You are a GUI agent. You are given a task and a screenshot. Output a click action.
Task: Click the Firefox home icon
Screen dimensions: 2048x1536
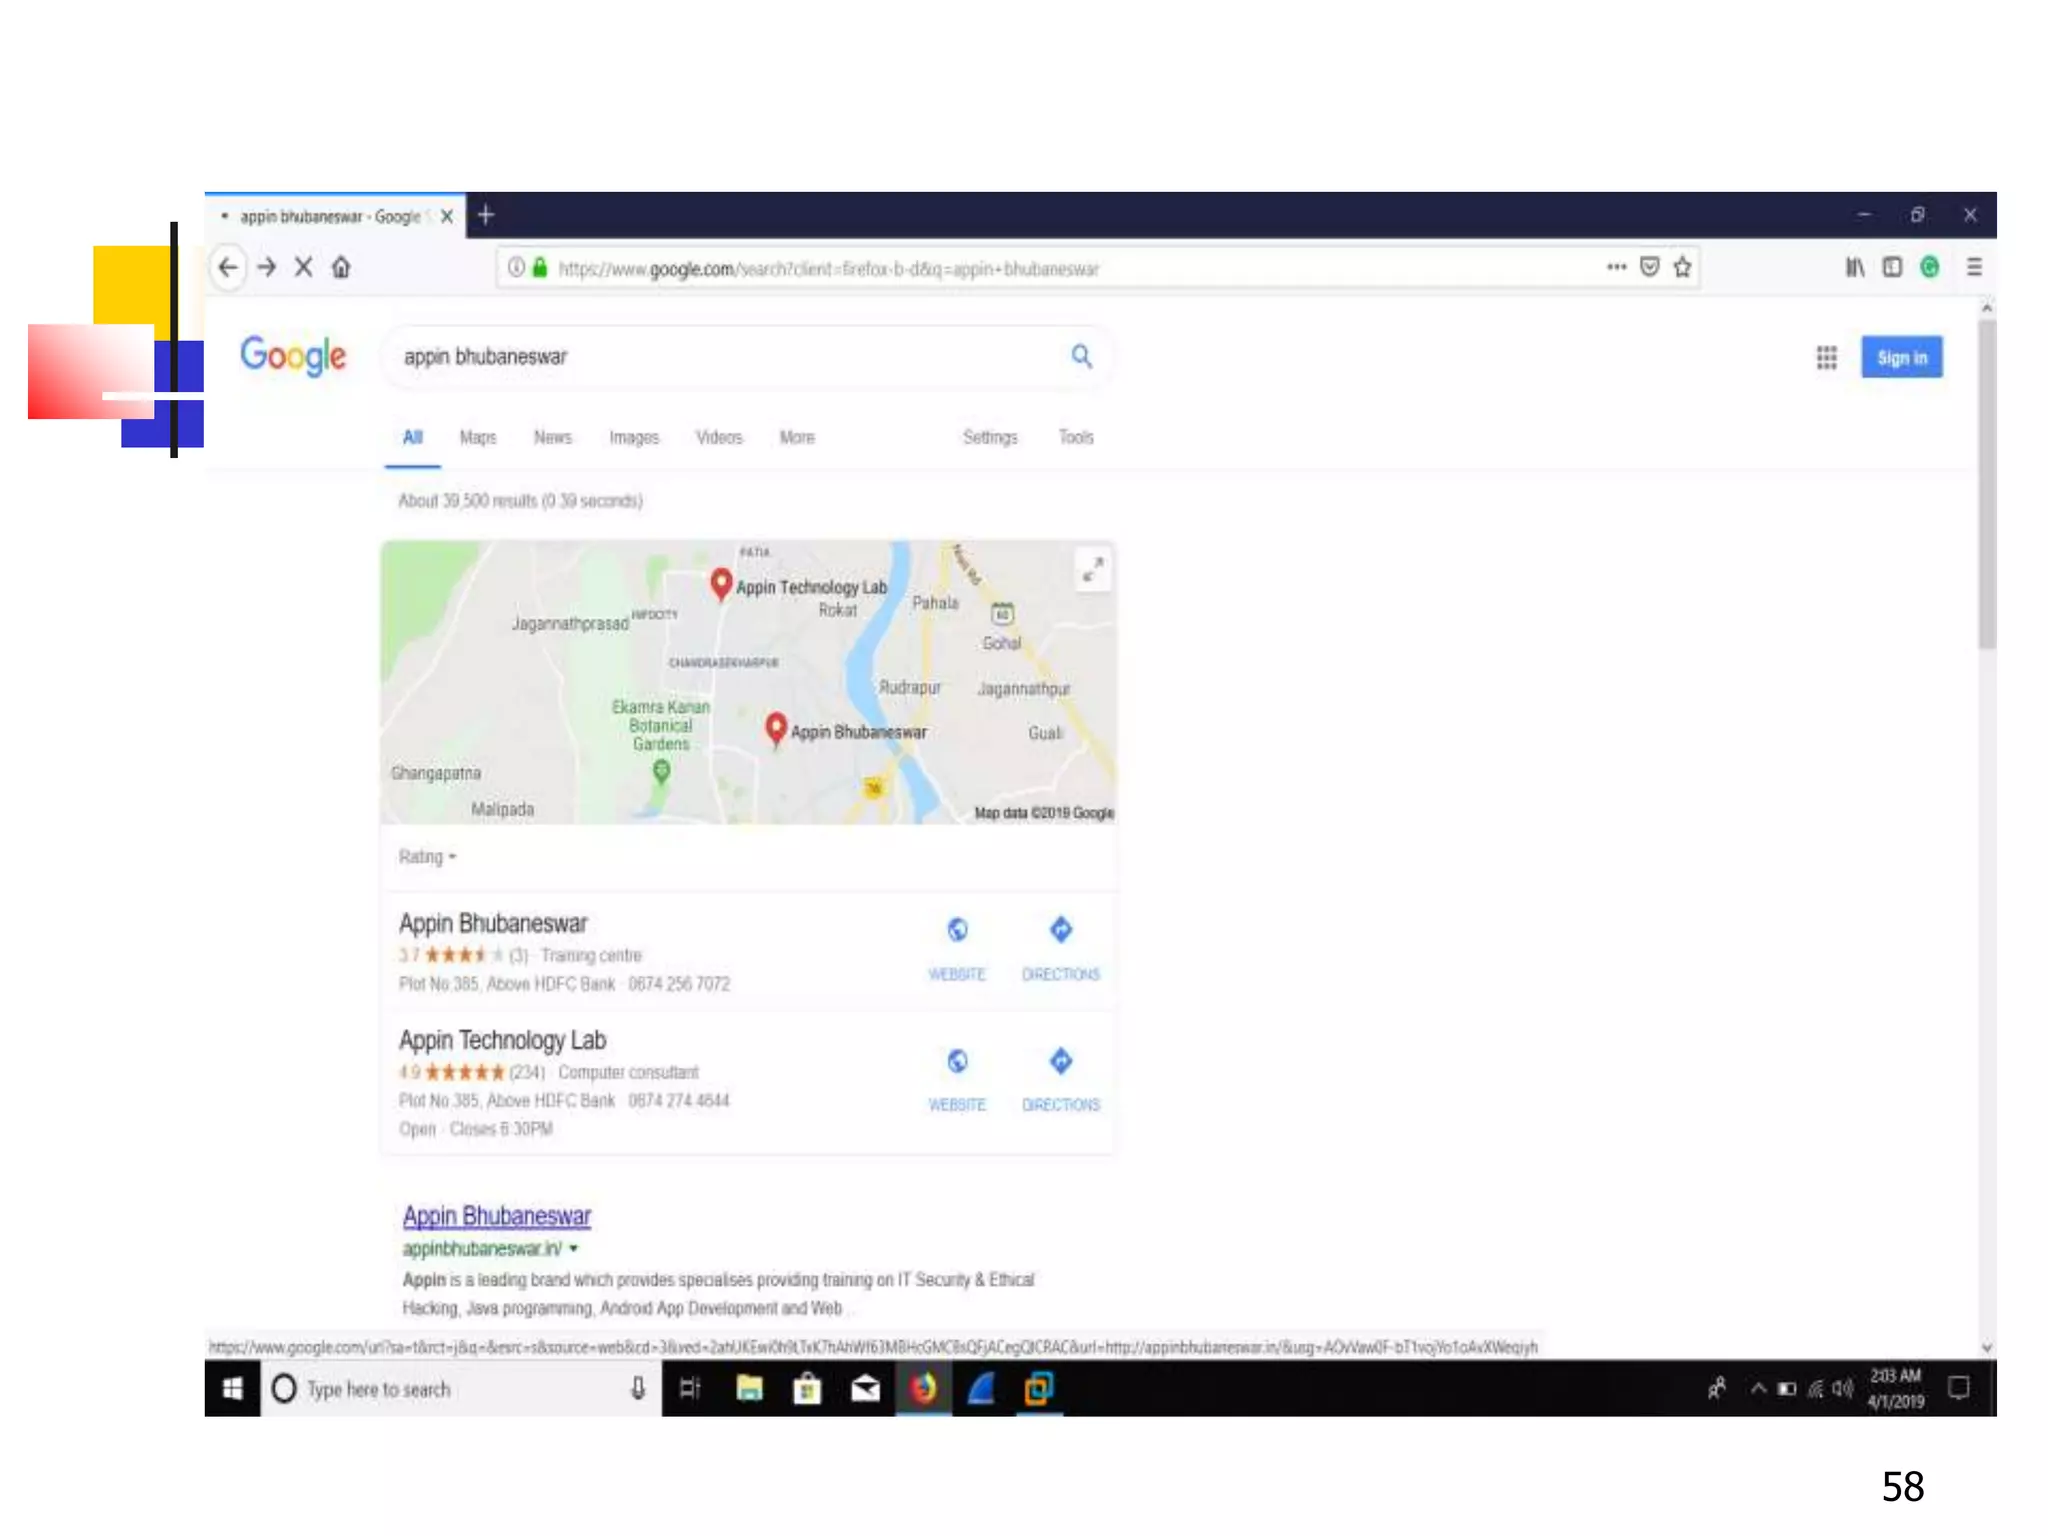pos(341,267)
